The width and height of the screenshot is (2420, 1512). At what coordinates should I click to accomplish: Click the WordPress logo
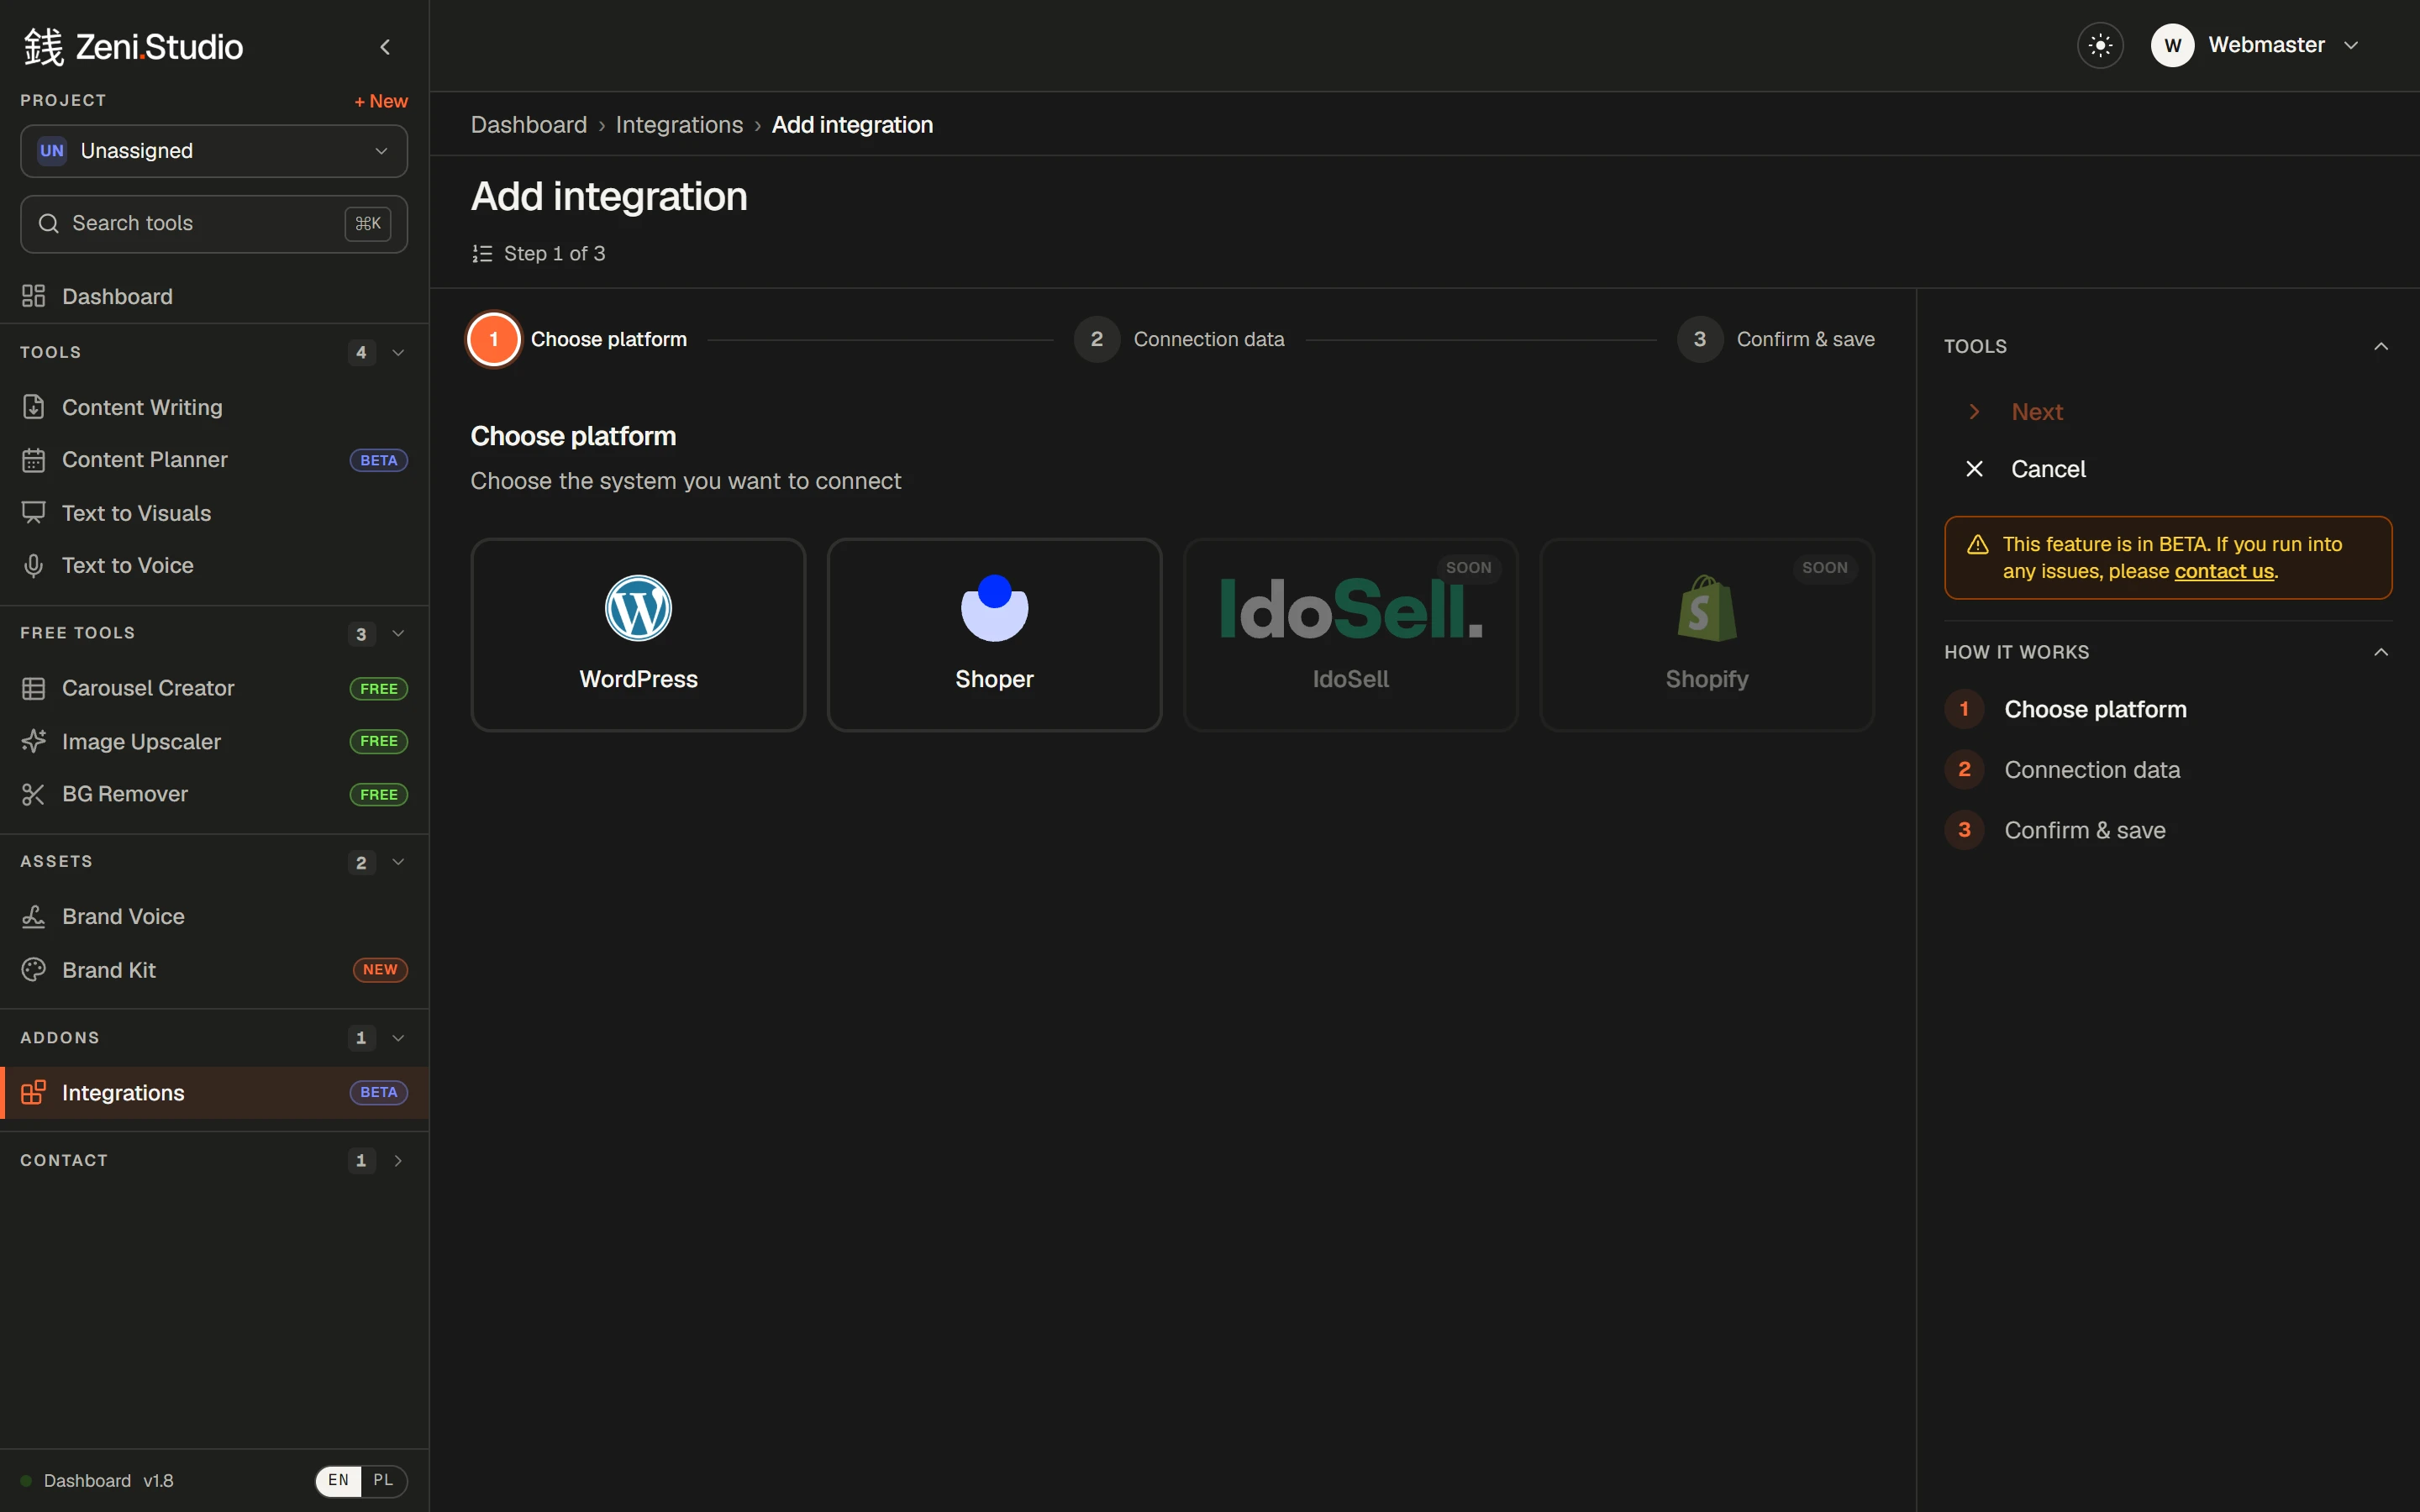(x=638, y=608)
